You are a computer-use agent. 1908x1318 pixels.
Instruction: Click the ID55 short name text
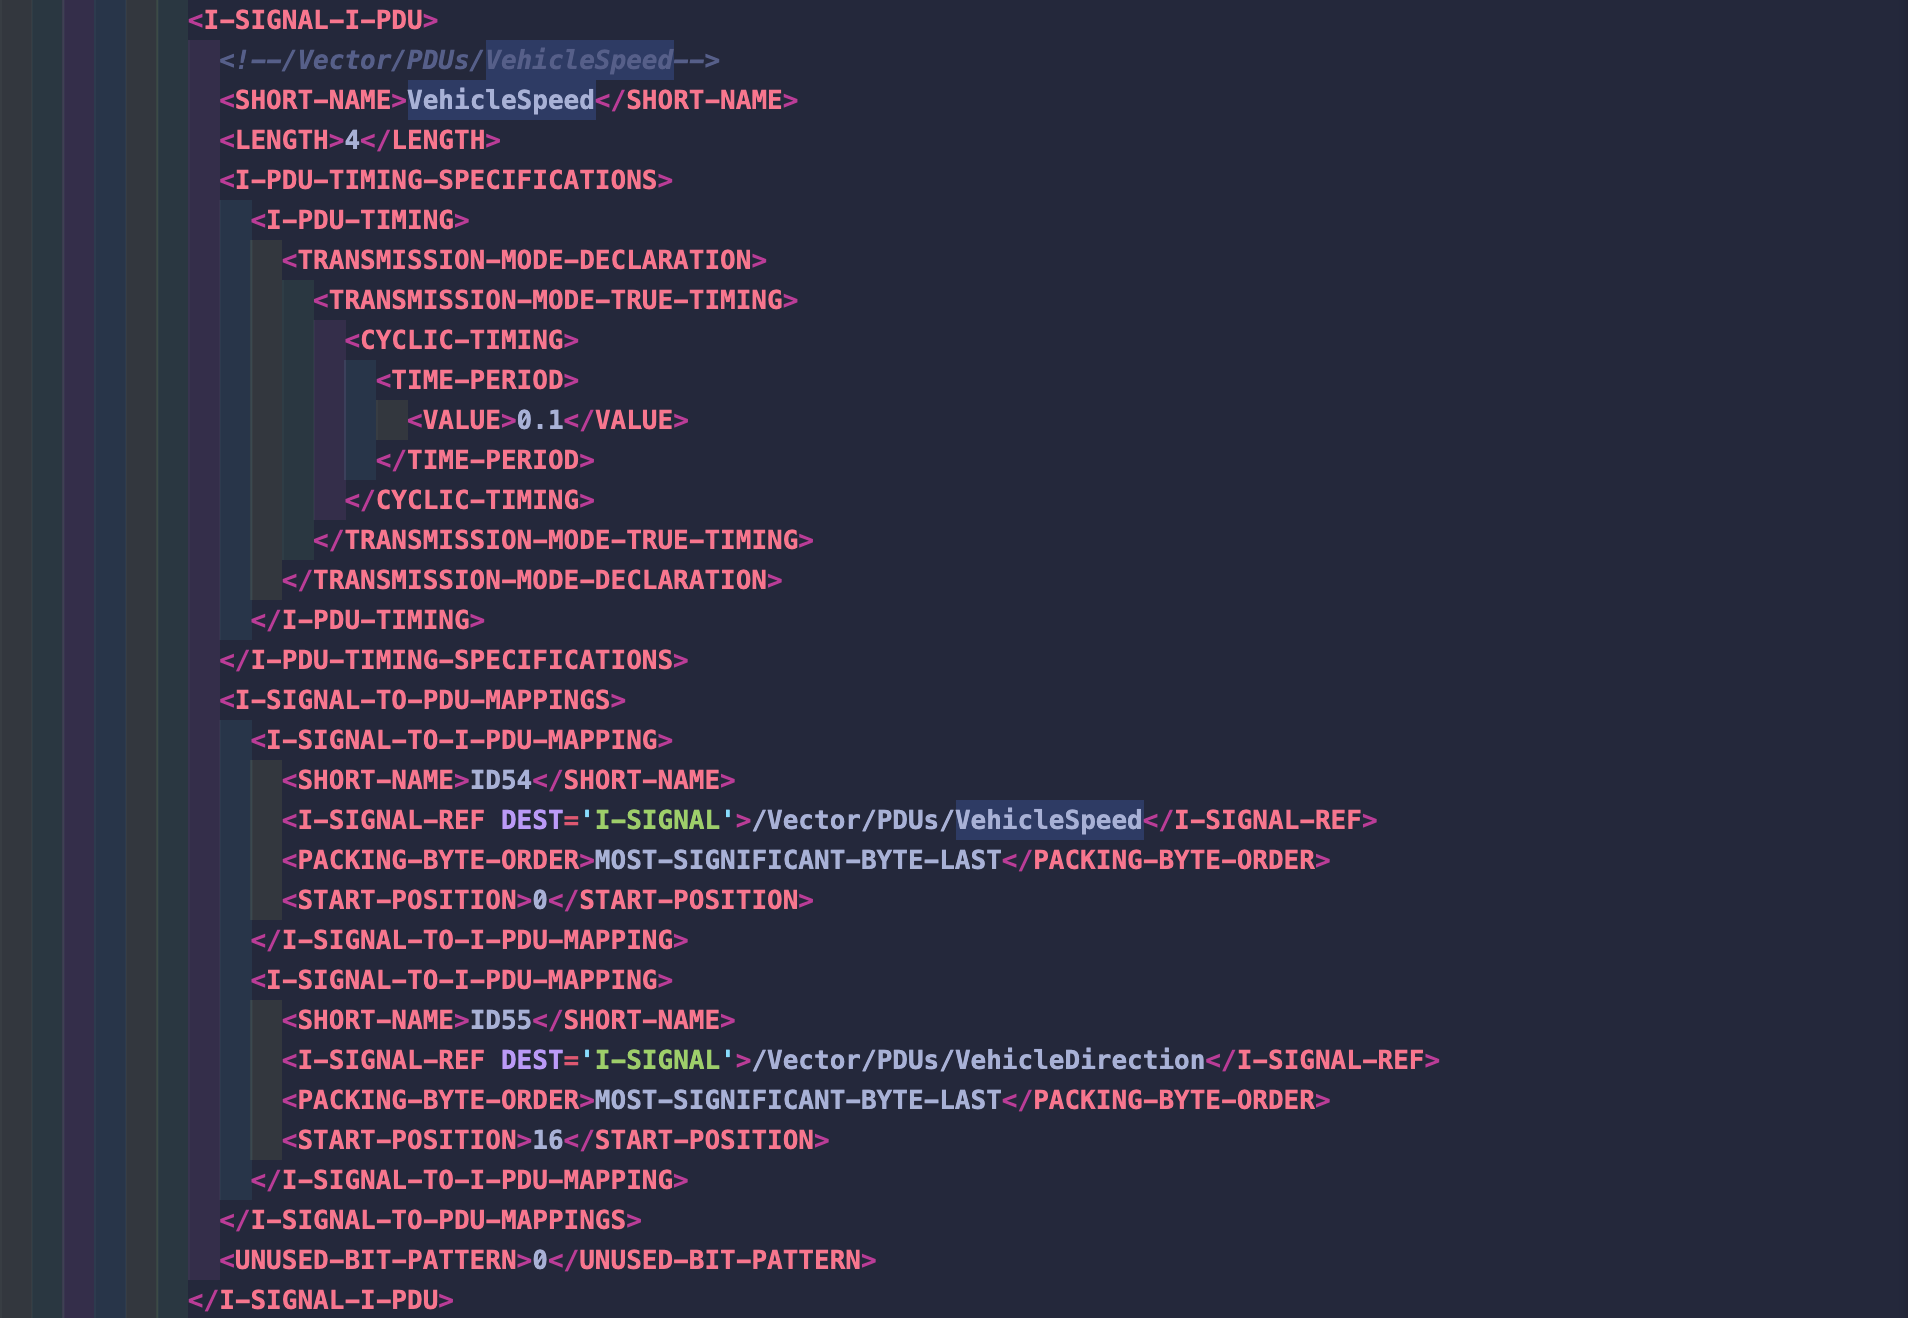[501, 1020]
